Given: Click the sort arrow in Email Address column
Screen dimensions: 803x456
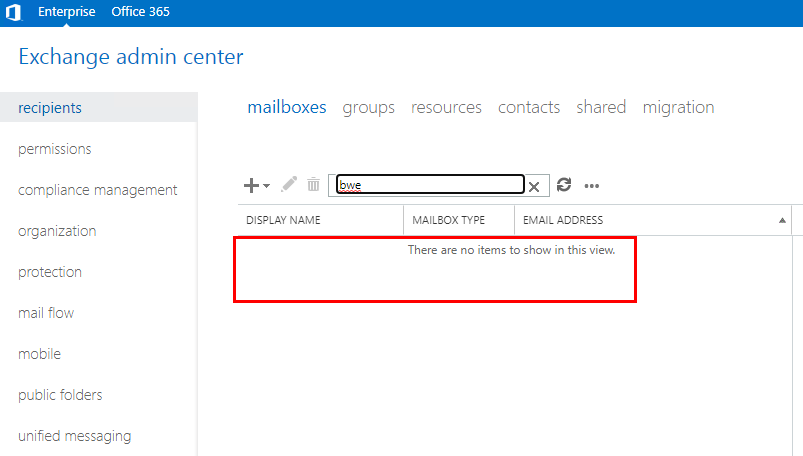Looking at the screenshot, I should [782, 220].
